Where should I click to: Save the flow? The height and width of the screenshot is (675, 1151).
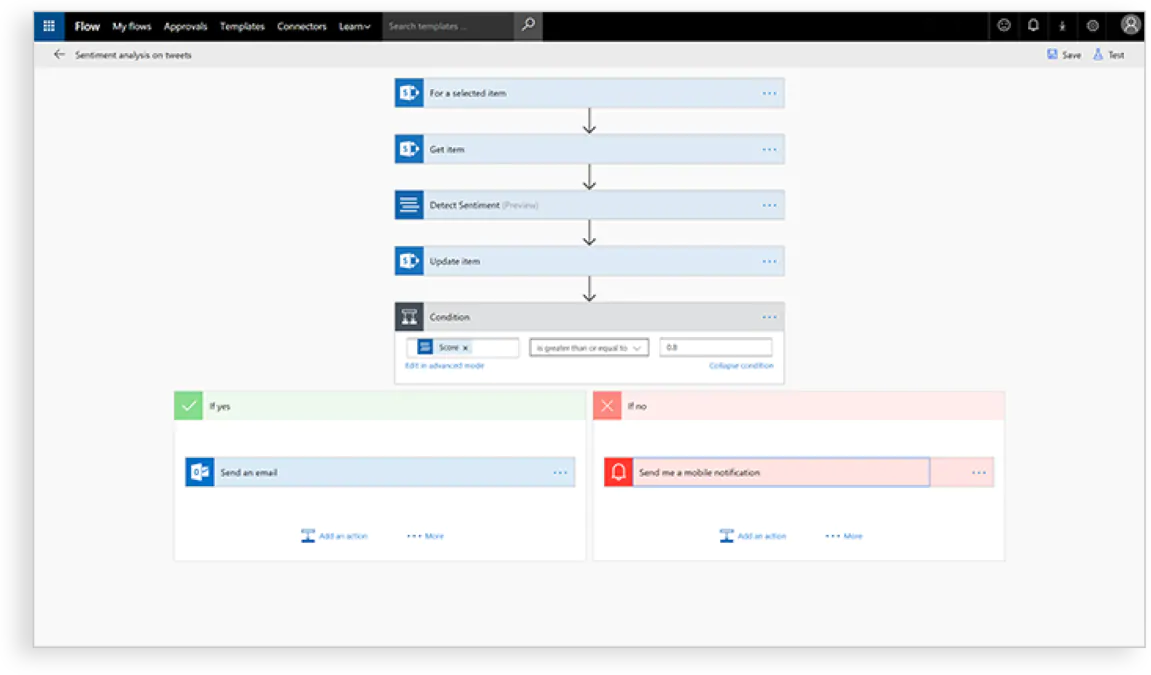[x=1064, y=55]
